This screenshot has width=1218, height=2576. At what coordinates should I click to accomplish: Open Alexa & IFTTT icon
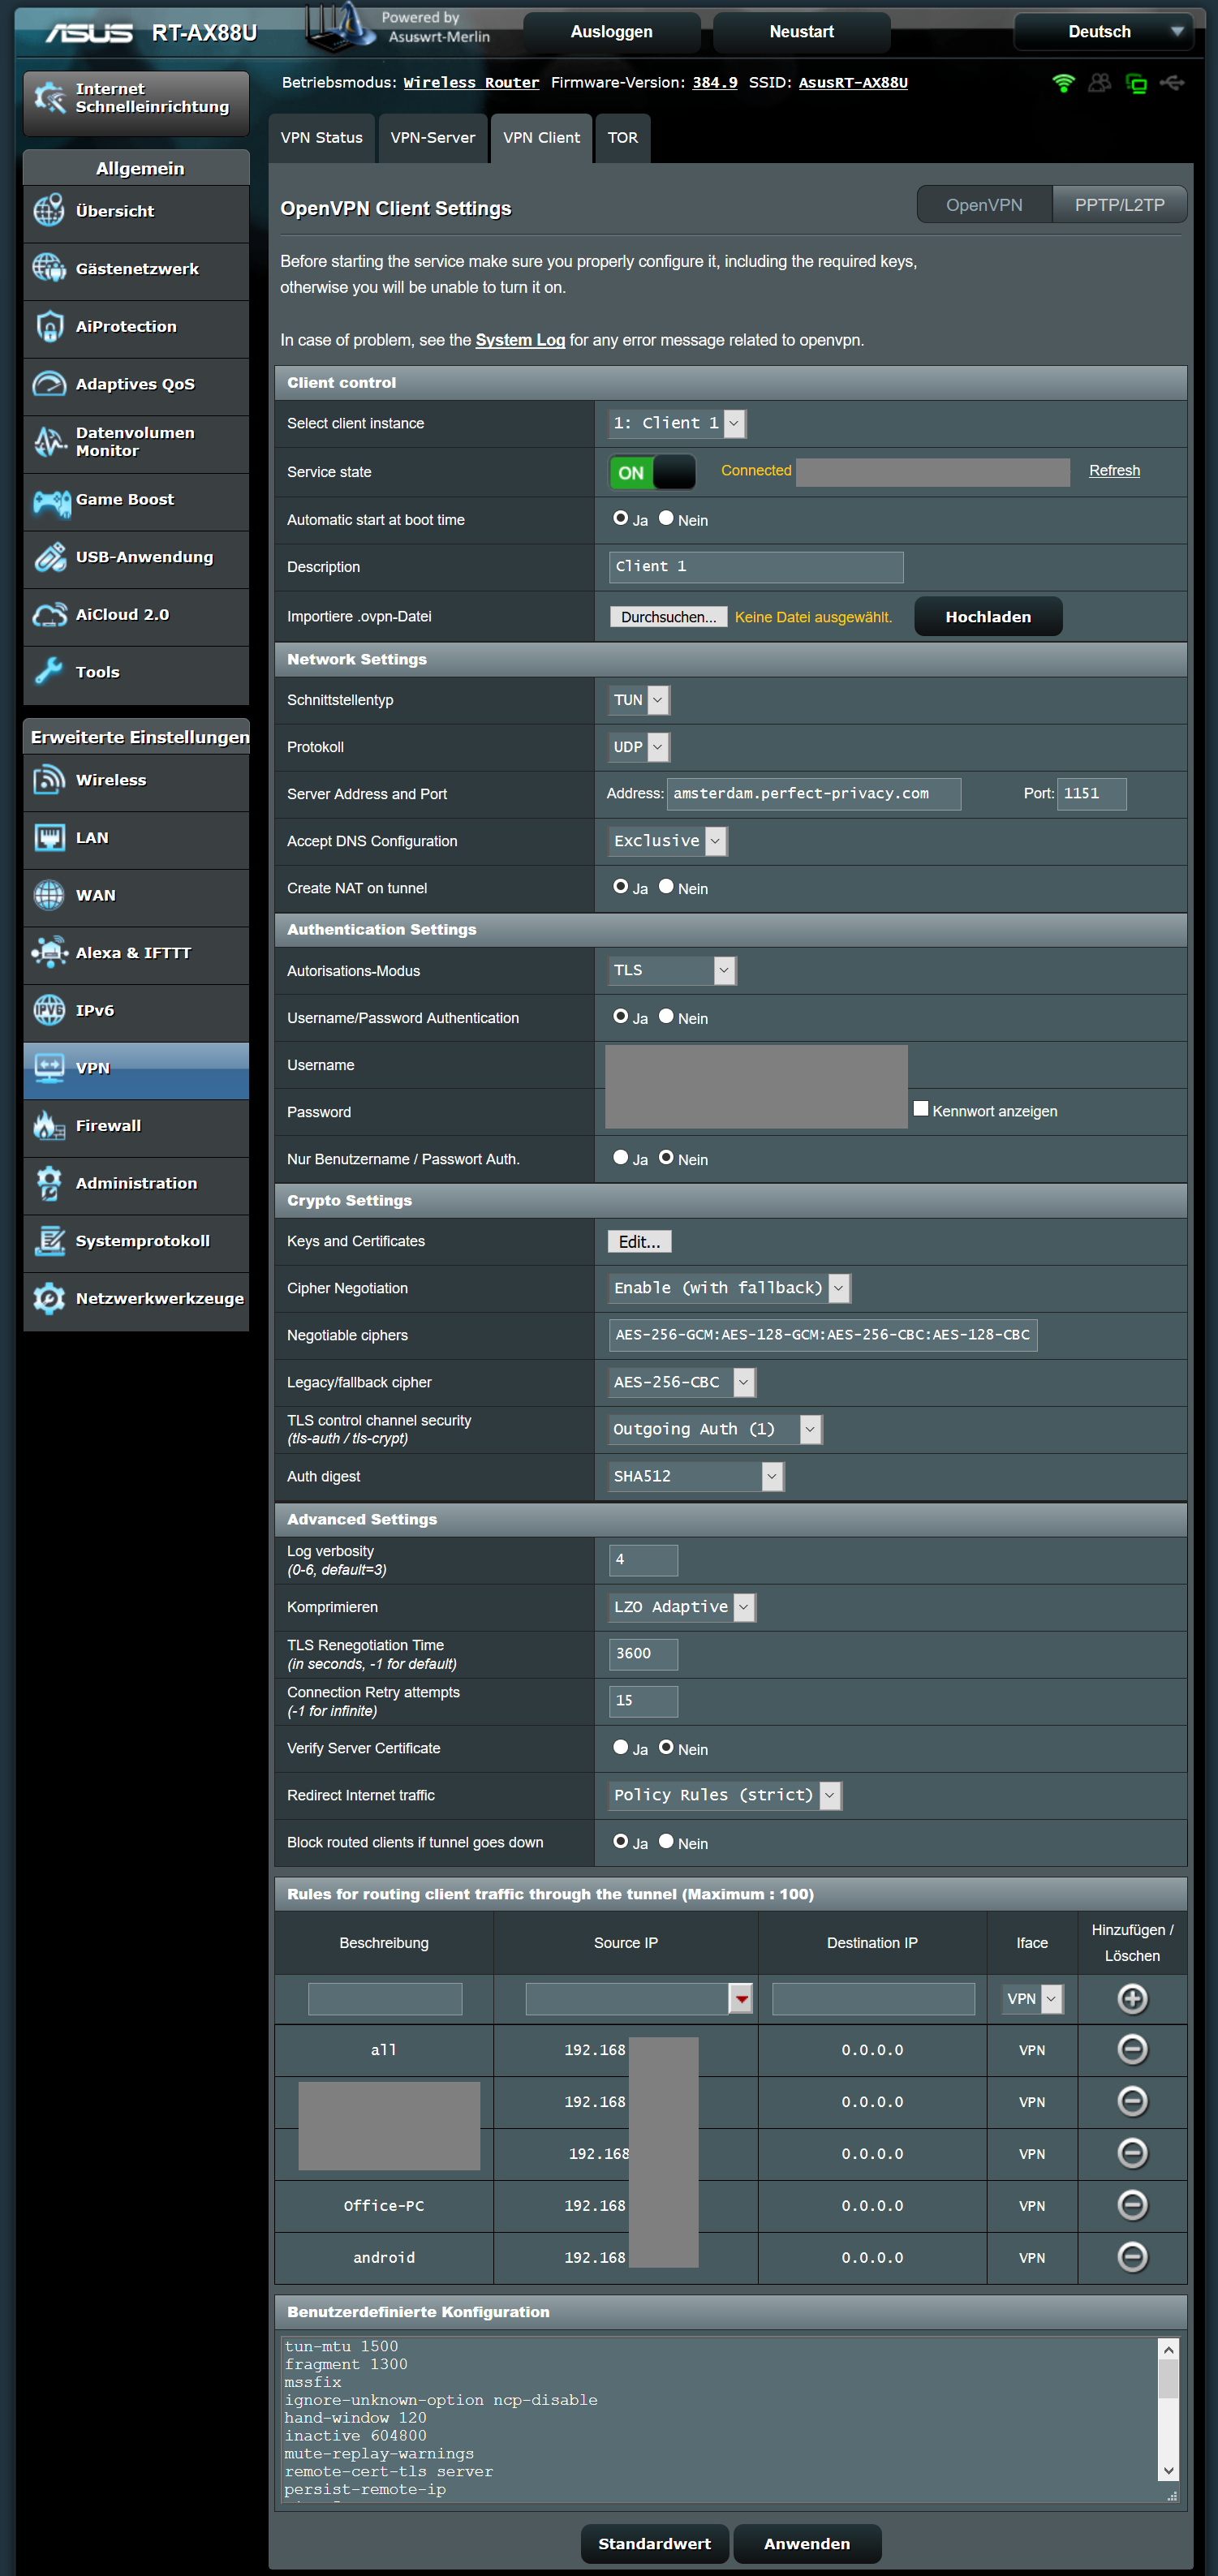pyautogui.click(x=49, y=953)
